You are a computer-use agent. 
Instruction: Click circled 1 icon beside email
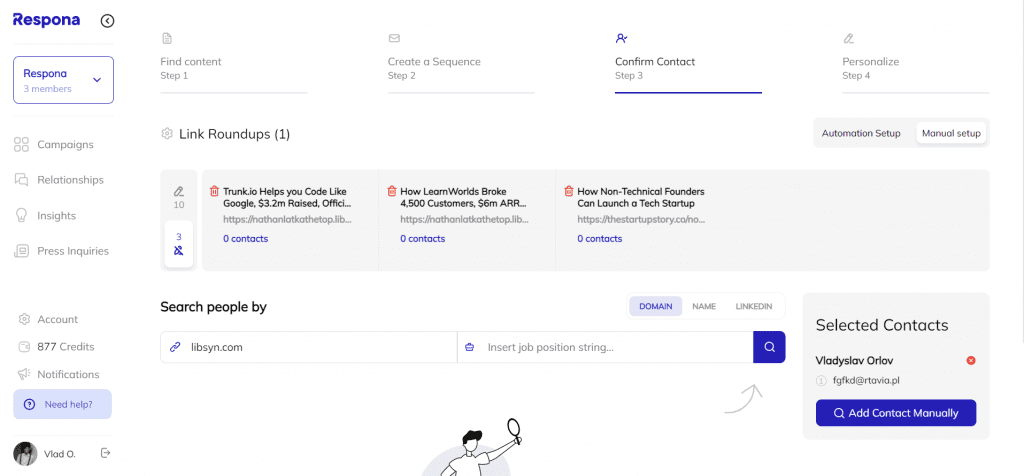point(821,381)
